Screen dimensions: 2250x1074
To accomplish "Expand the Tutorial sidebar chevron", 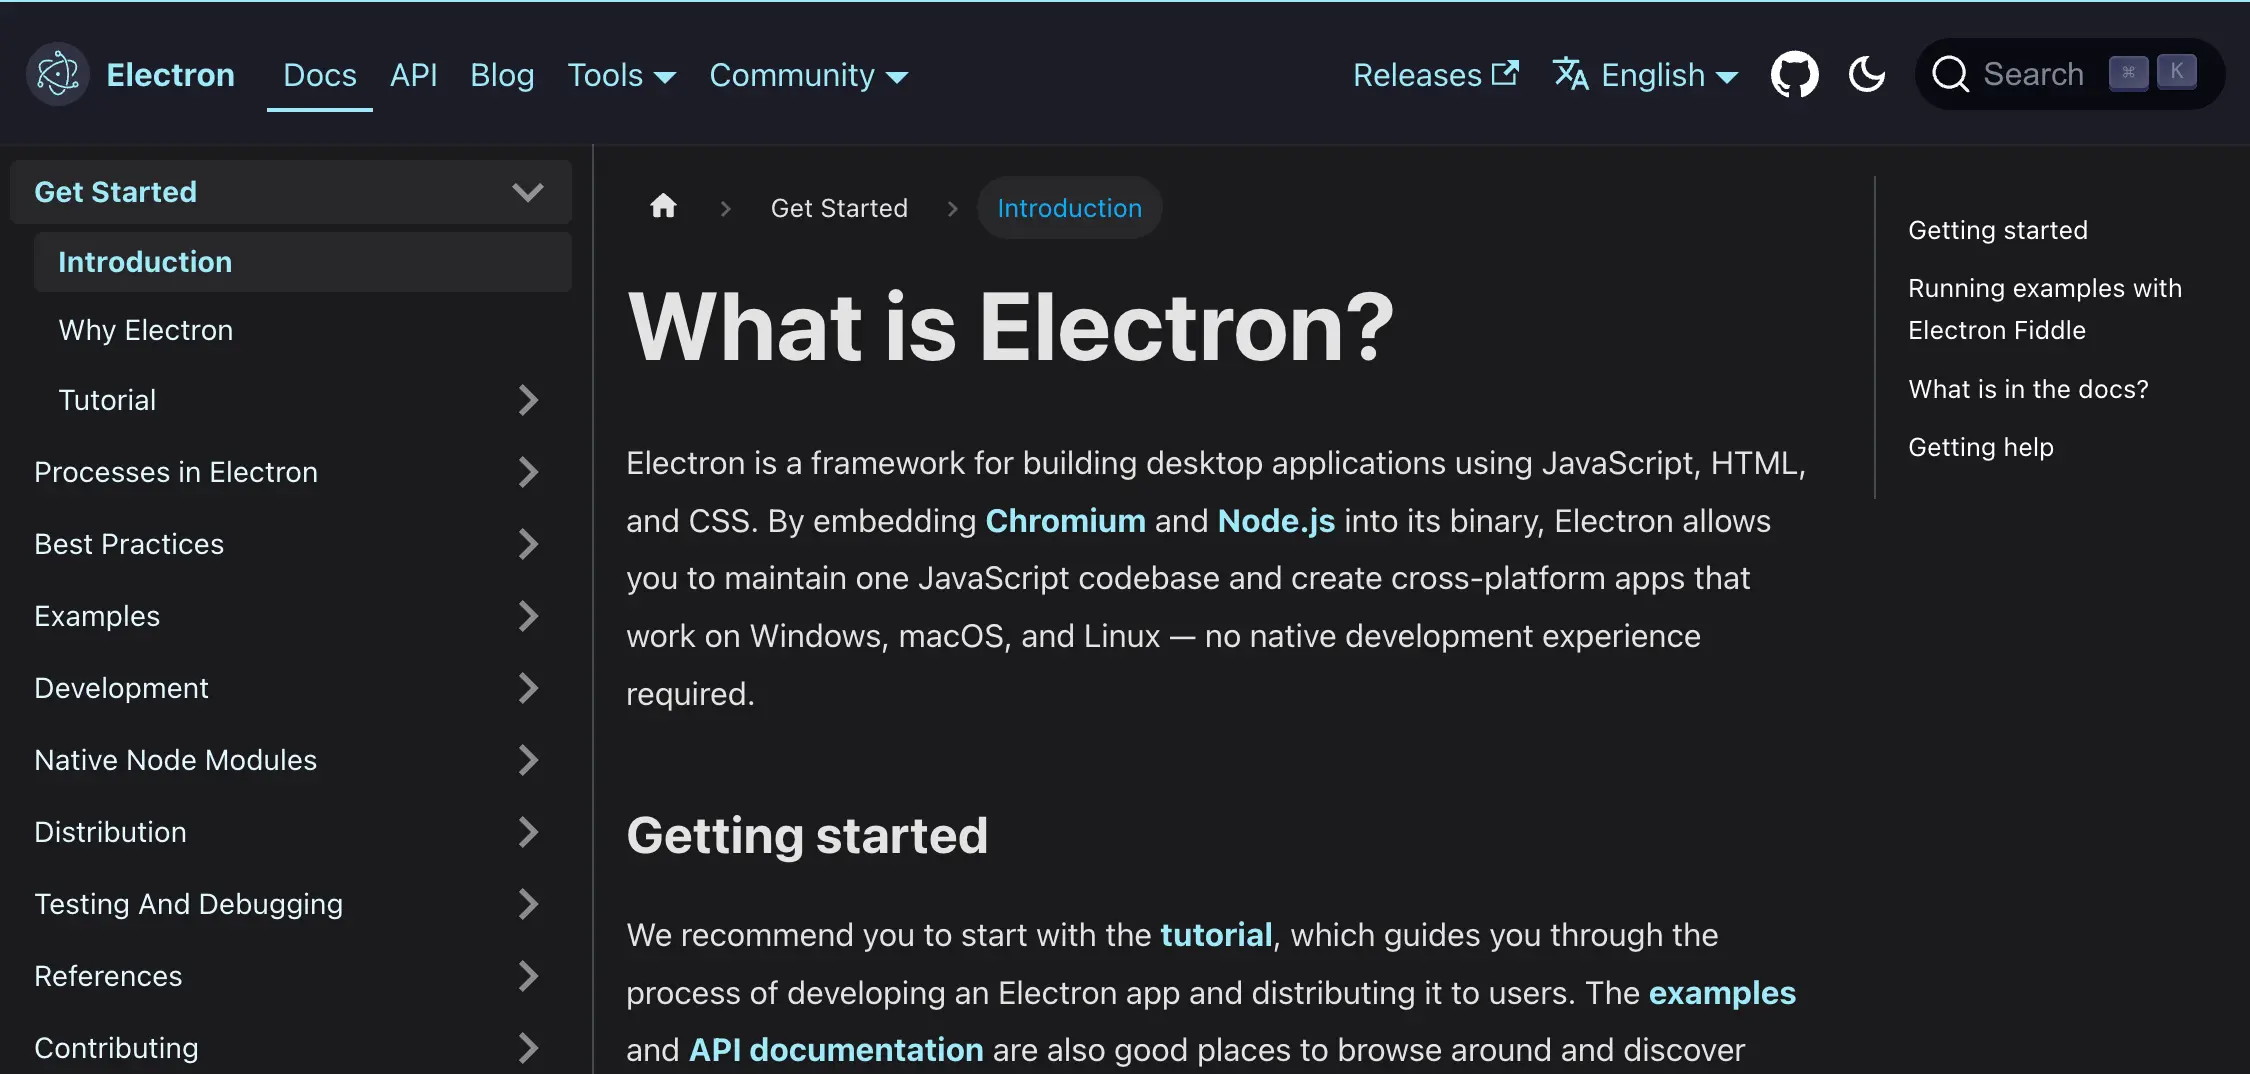I will 528,400.
